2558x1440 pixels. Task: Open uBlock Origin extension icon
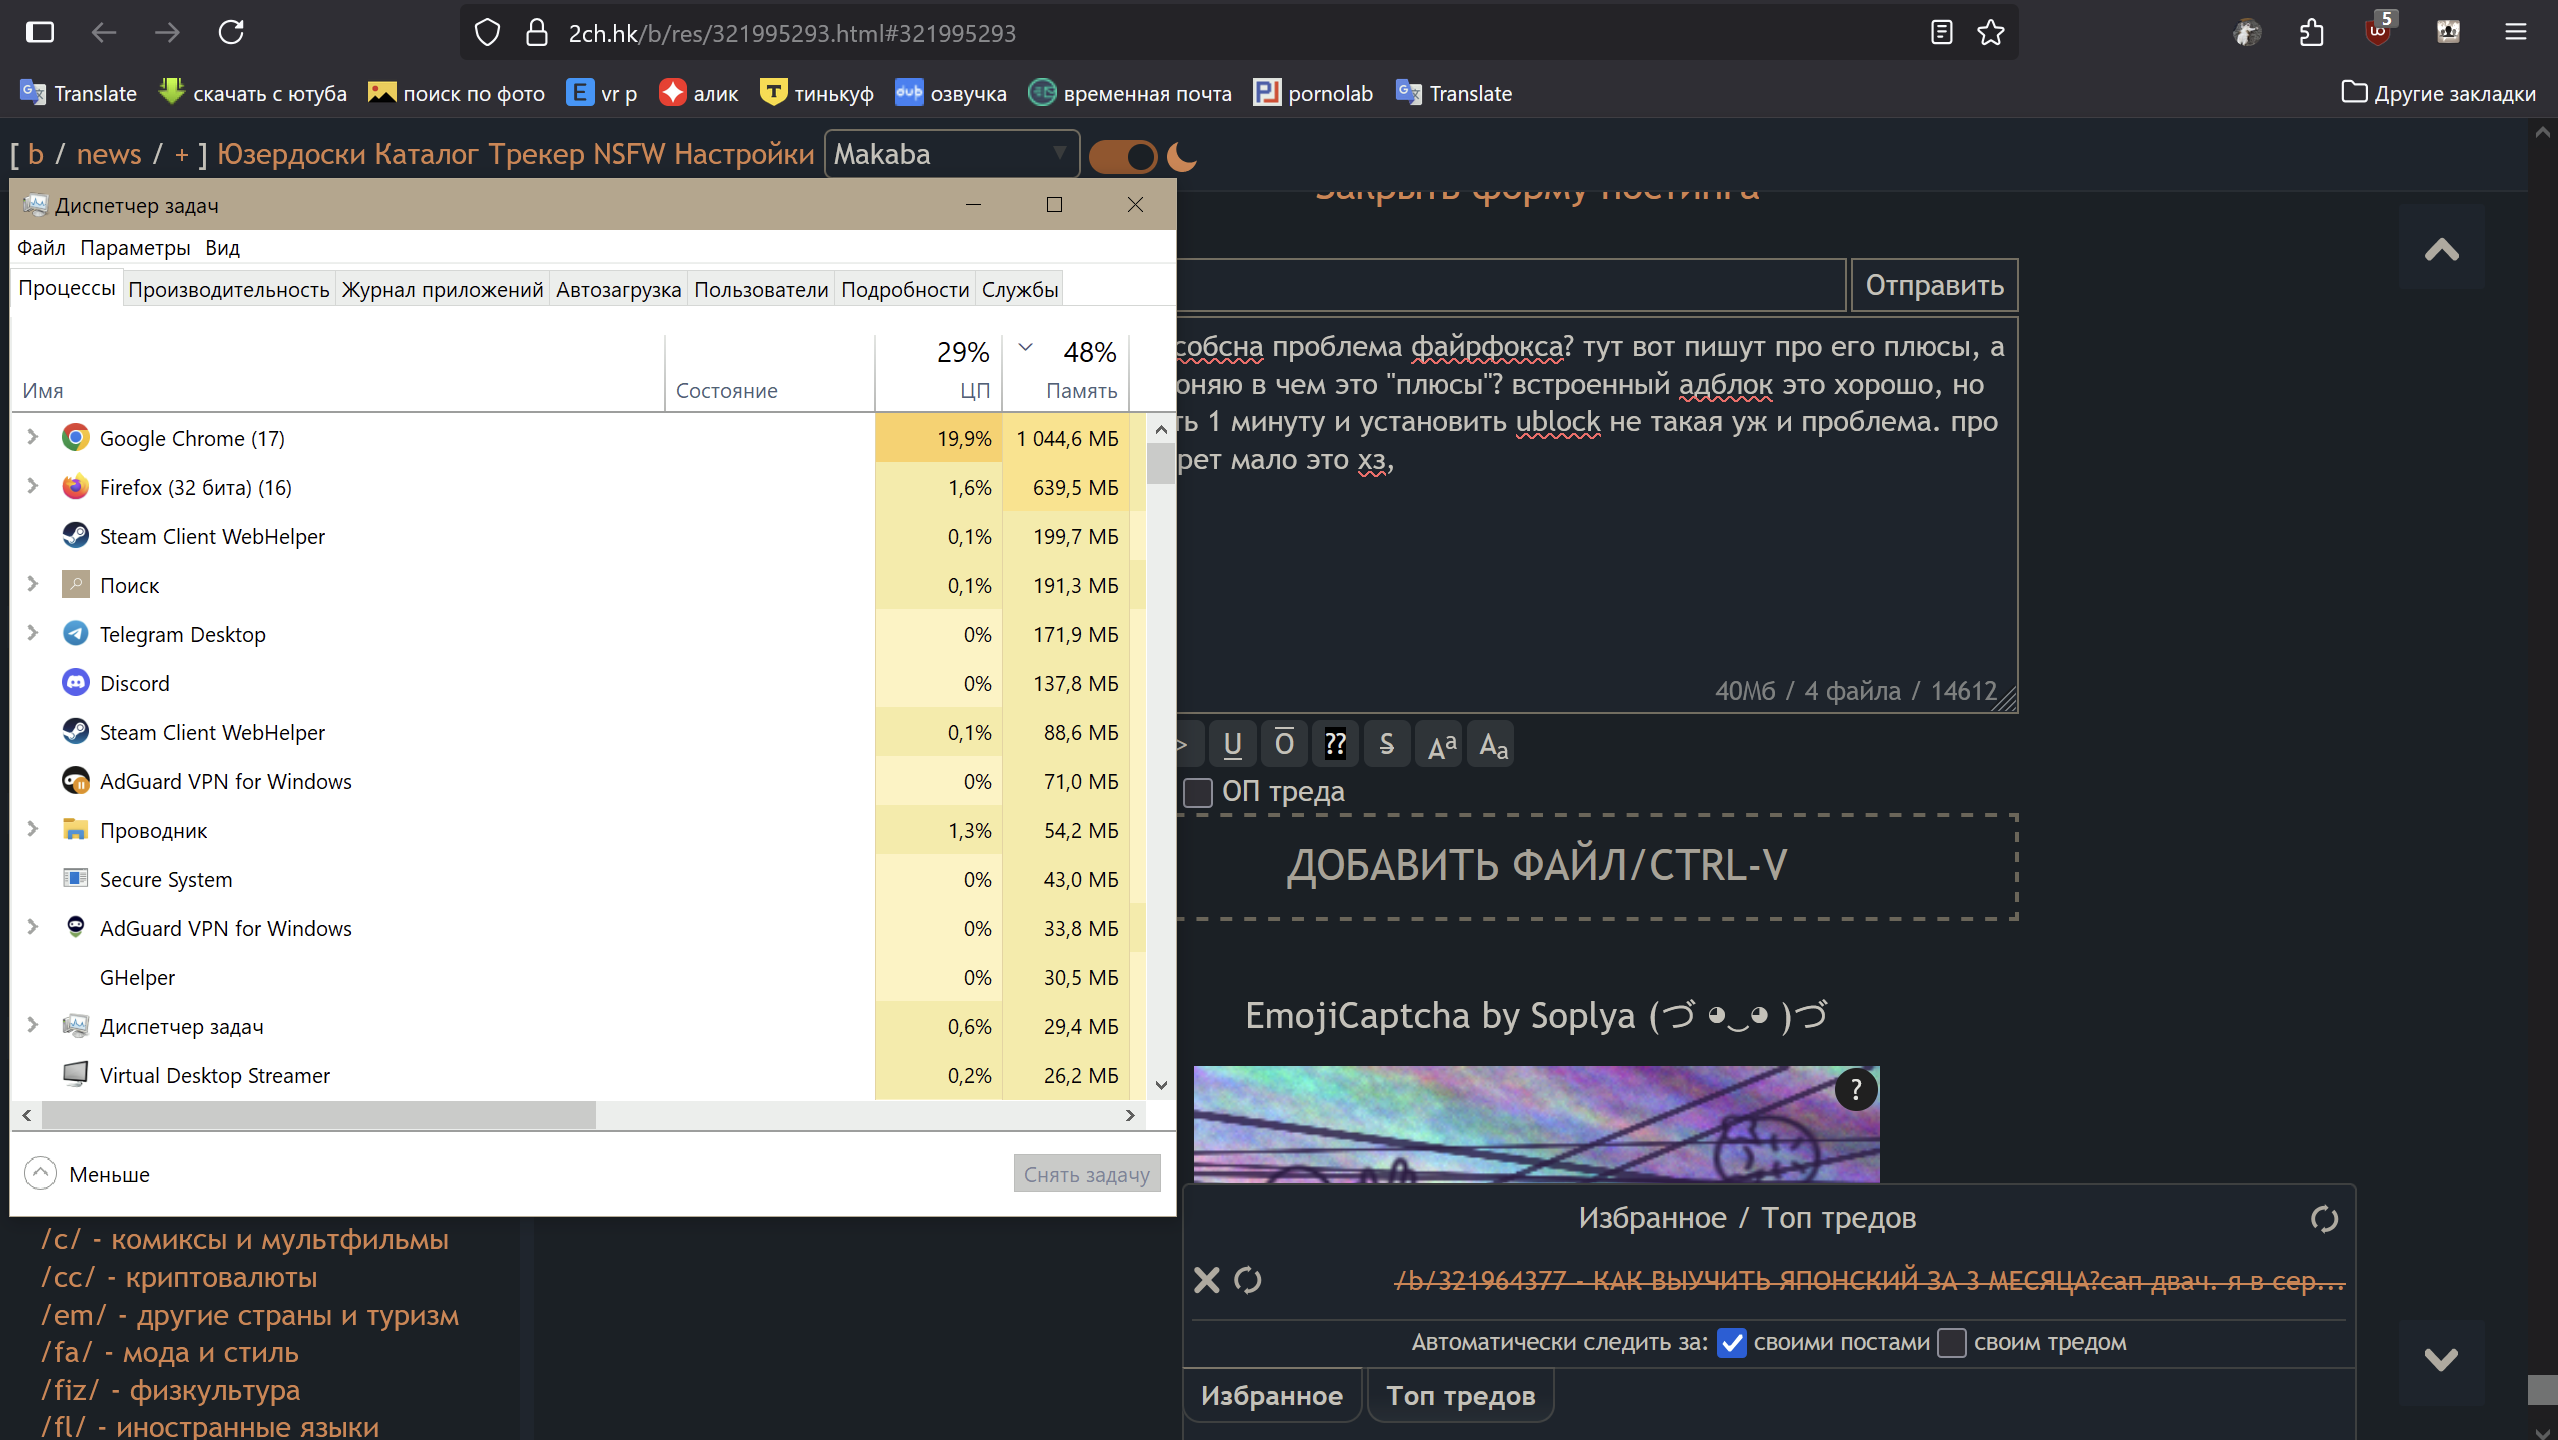point(2379,30)
